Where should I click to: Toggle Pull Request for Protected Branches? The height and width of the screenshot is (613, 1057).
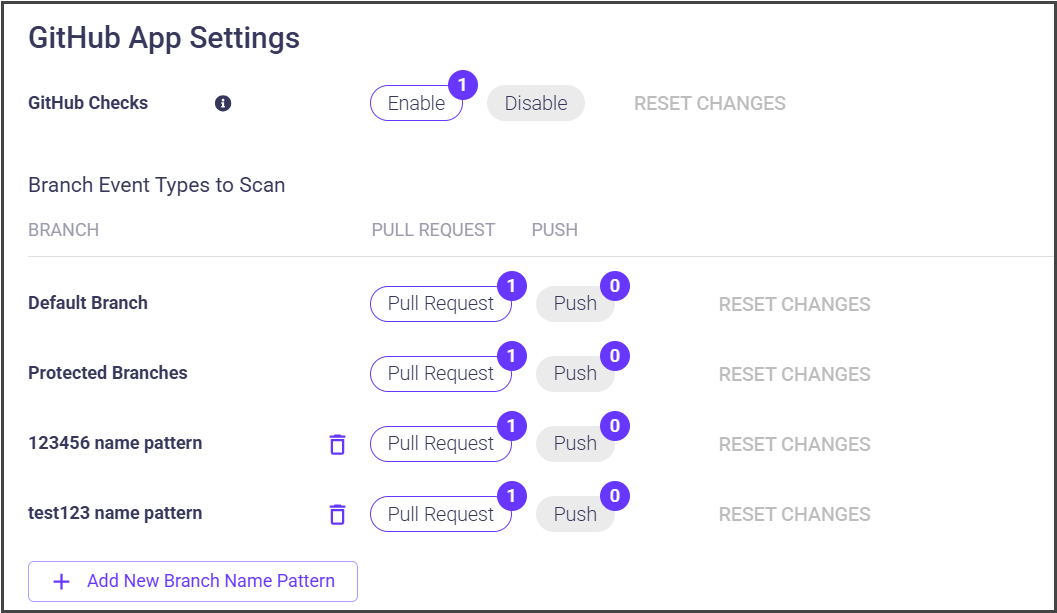pyautogui.click(x=440, y=374)
